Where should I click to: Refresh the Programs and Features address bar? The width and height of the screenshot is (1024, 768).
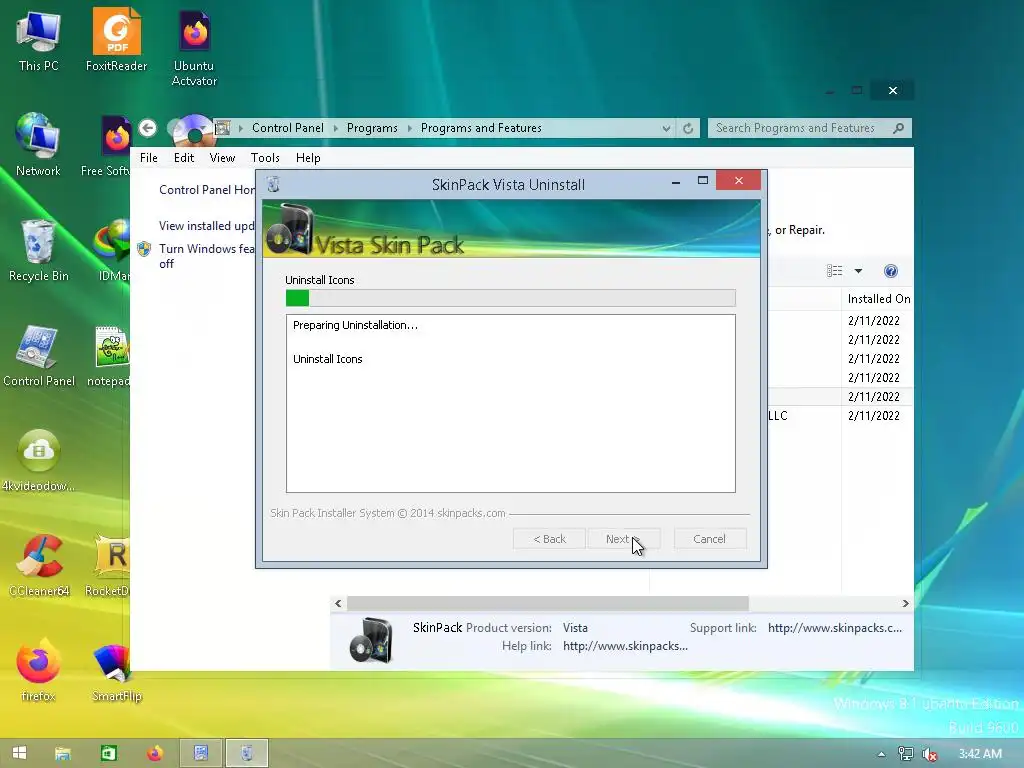point(688,129)
